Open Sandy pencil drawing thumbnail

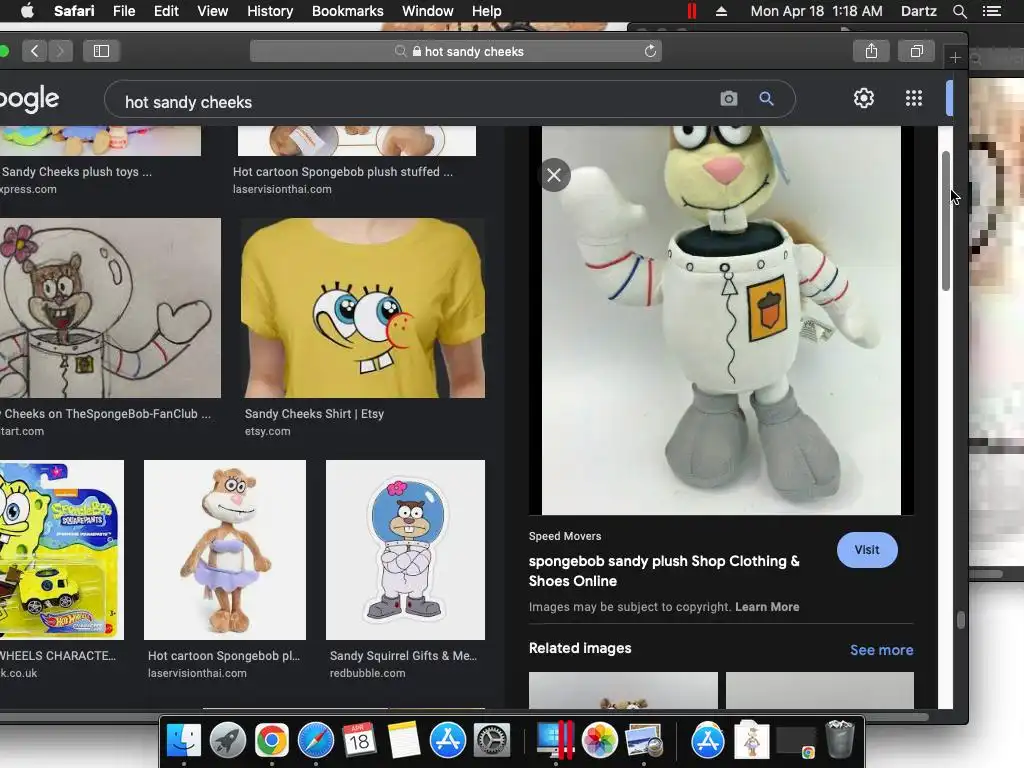click(110, 308)
